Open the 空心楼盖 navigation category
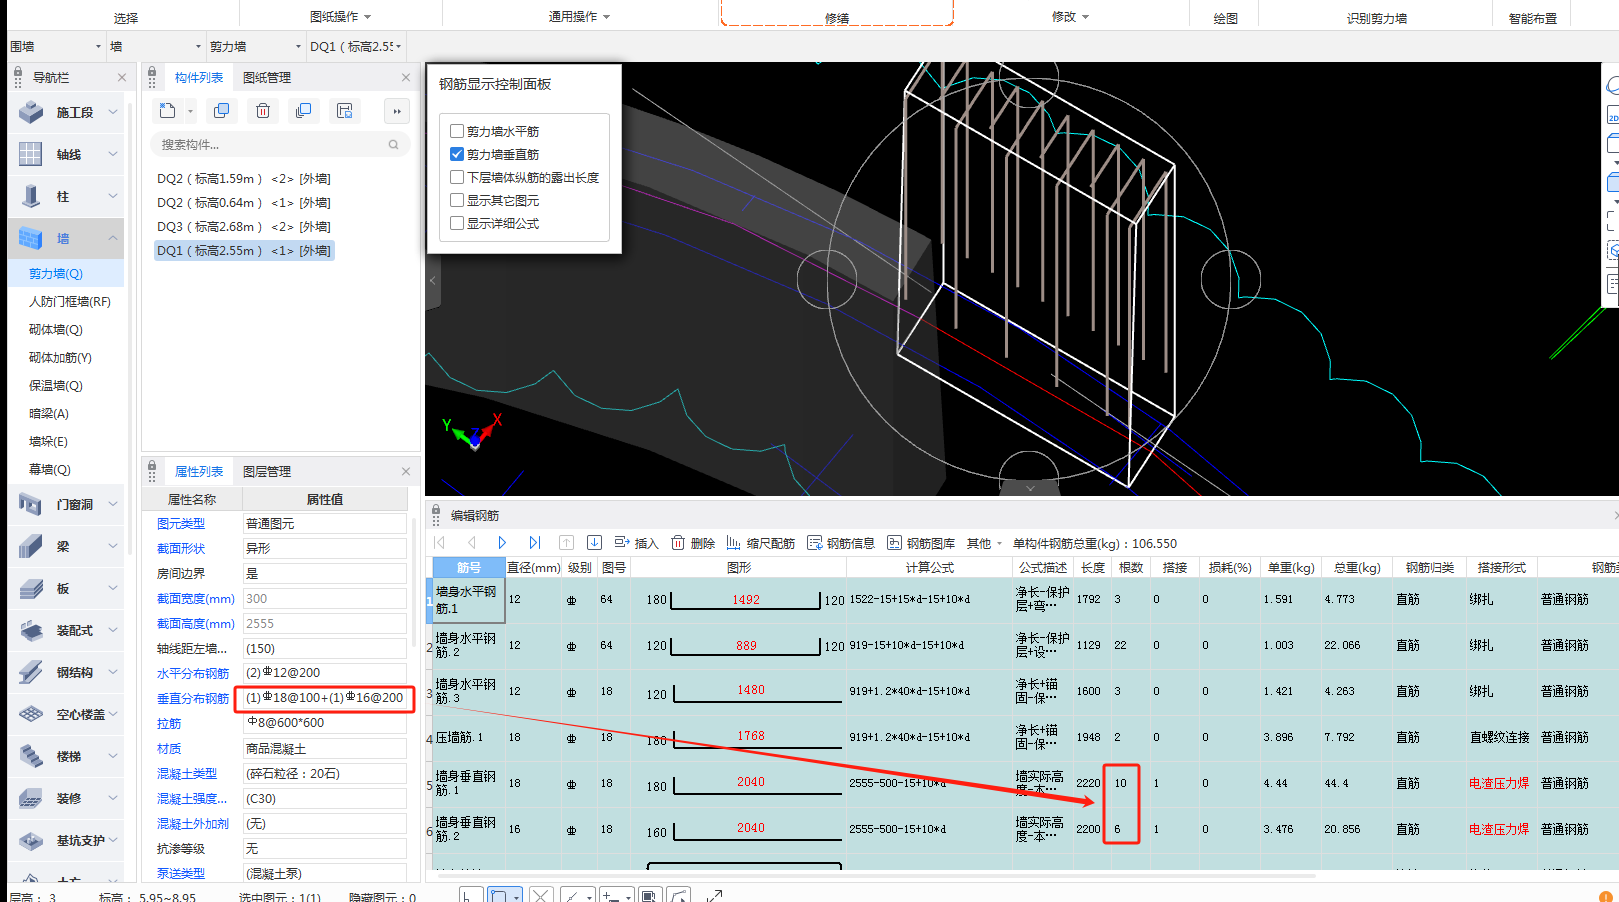 coord(66,714)
